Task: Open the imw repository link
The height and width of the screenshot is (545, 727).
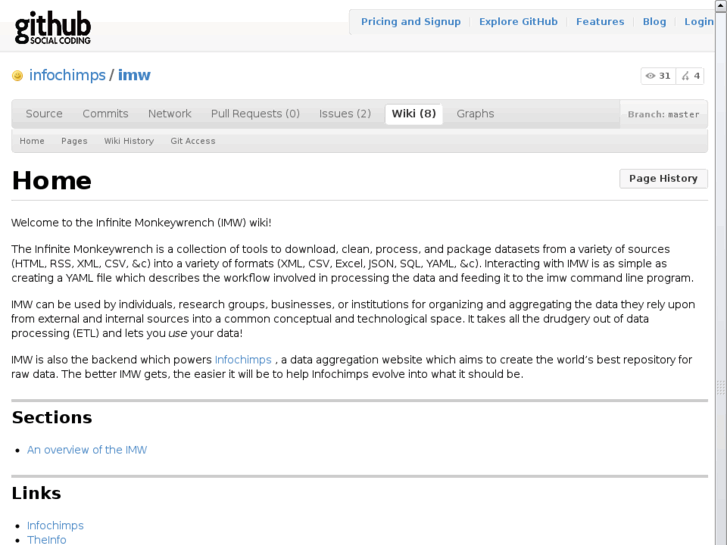Action: 134,75
